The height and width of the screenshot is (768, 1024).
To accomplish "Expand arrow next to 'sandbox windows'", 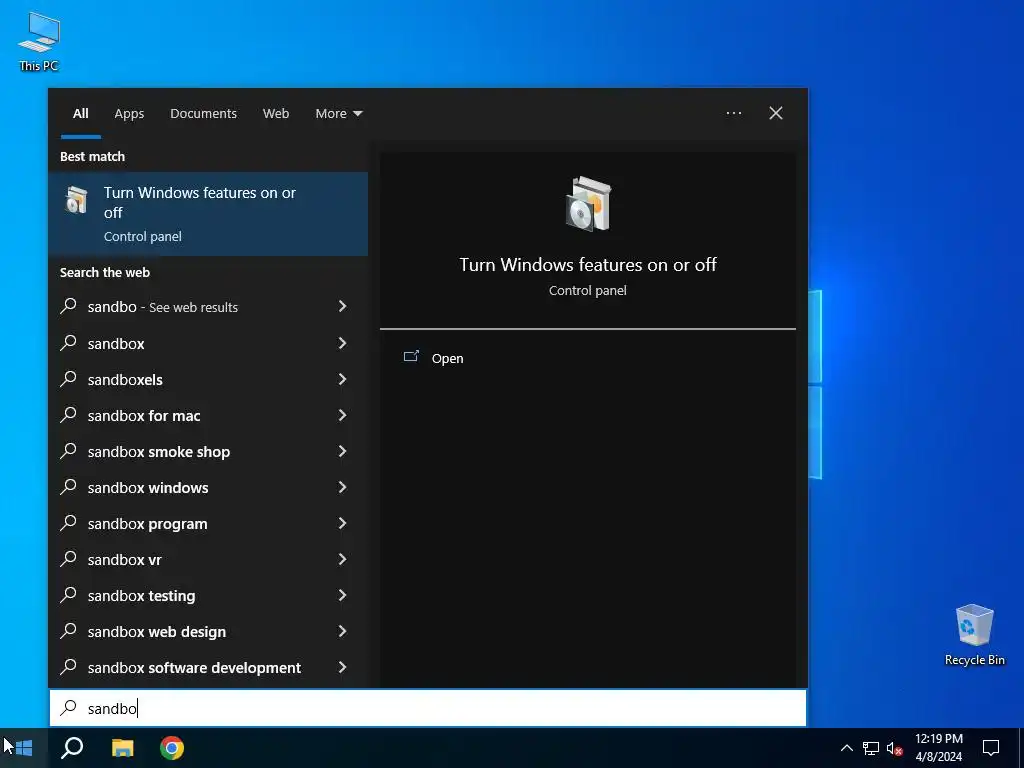I will click(342, 487).
